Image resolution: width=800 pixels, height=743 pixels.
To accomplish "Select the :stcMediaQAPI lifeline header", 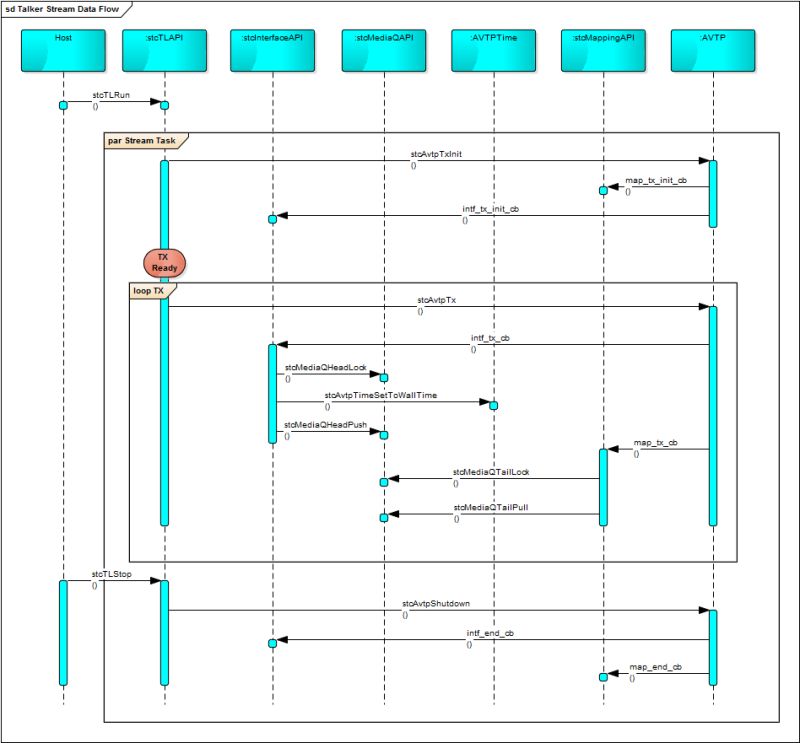I will tap(385, 48).
